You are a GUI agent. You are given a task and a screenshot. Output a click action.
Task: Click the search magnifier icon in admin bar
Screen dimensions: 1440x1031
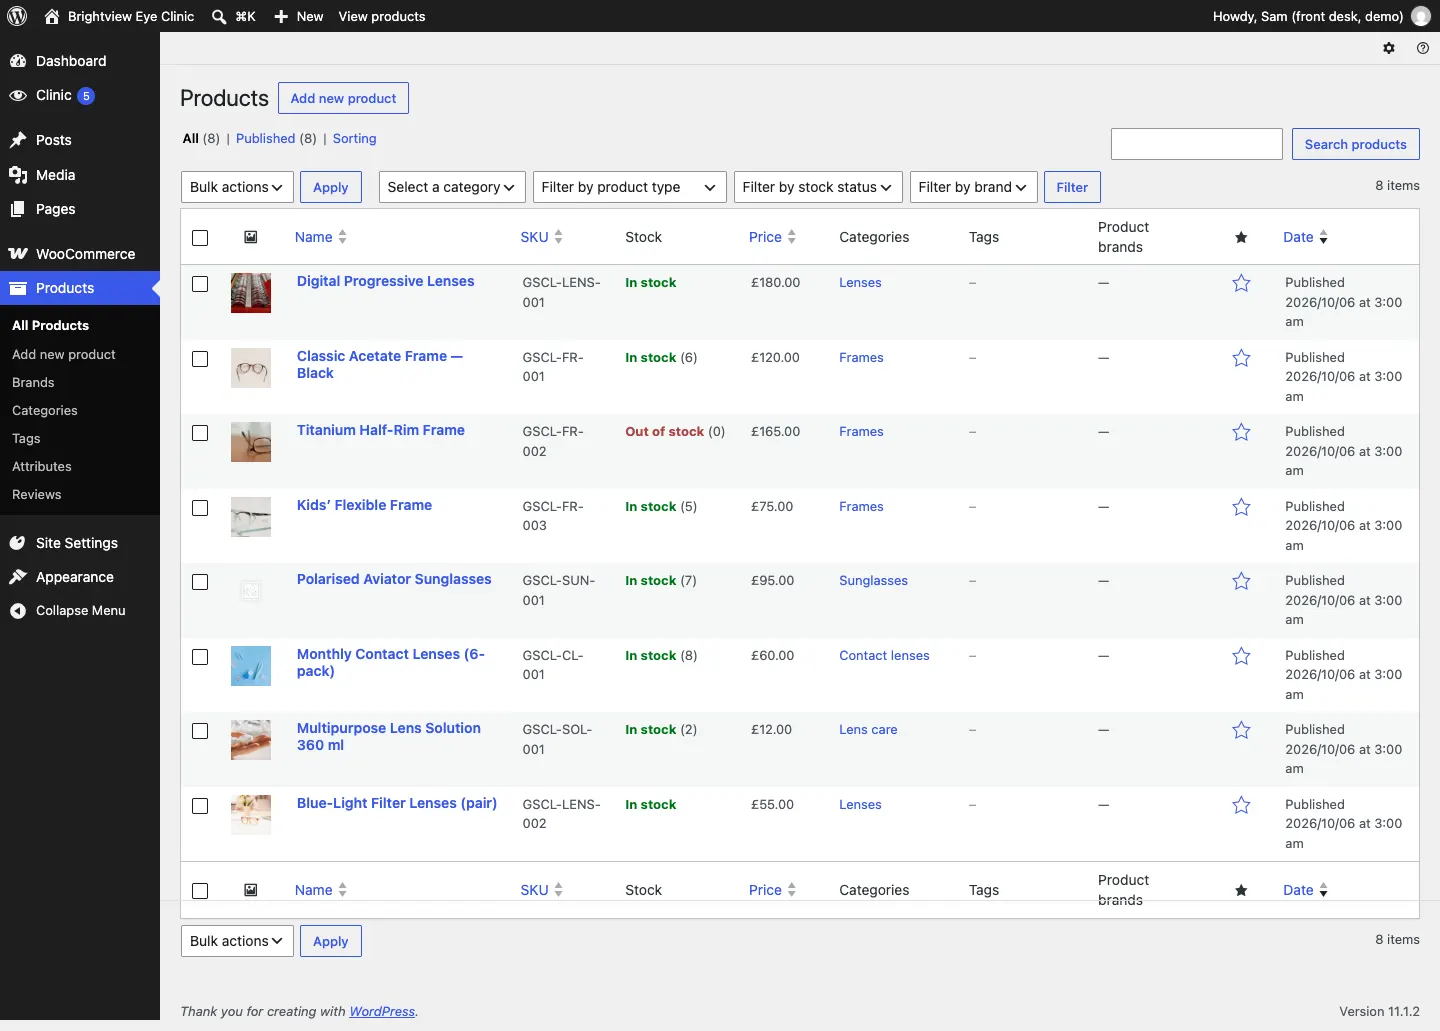click(219, 16)
